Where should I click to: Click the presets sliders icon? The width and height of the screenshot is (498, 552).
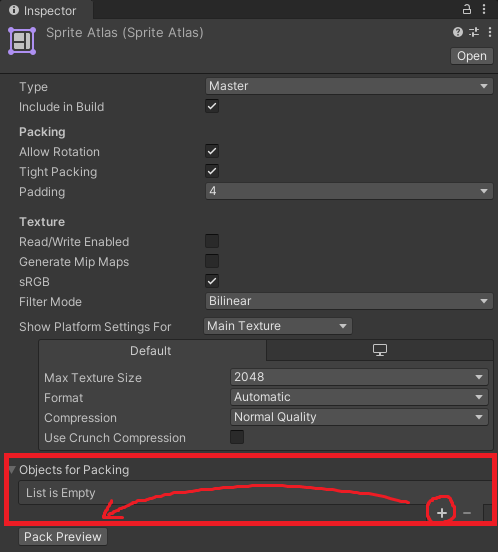point(474,32)
